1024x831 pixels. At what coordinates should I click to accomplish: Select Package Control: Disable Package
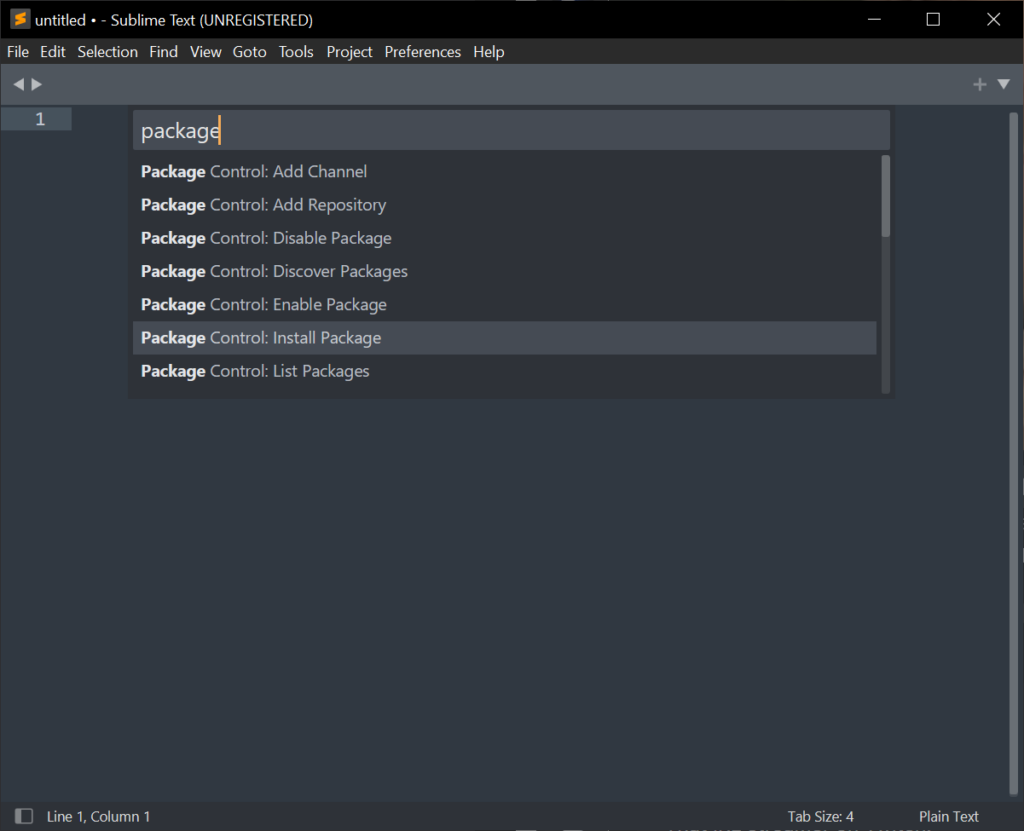(504, 238)
